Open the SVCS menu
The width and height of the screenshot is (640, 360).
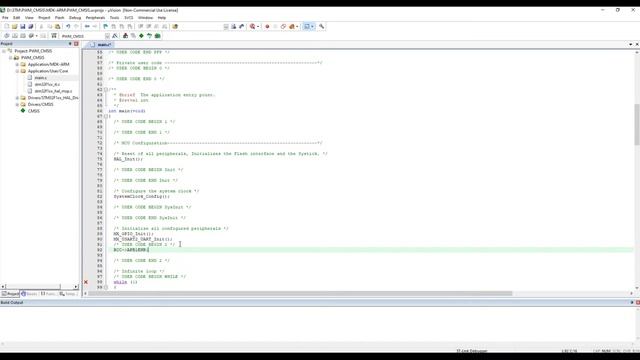[129, 18]
